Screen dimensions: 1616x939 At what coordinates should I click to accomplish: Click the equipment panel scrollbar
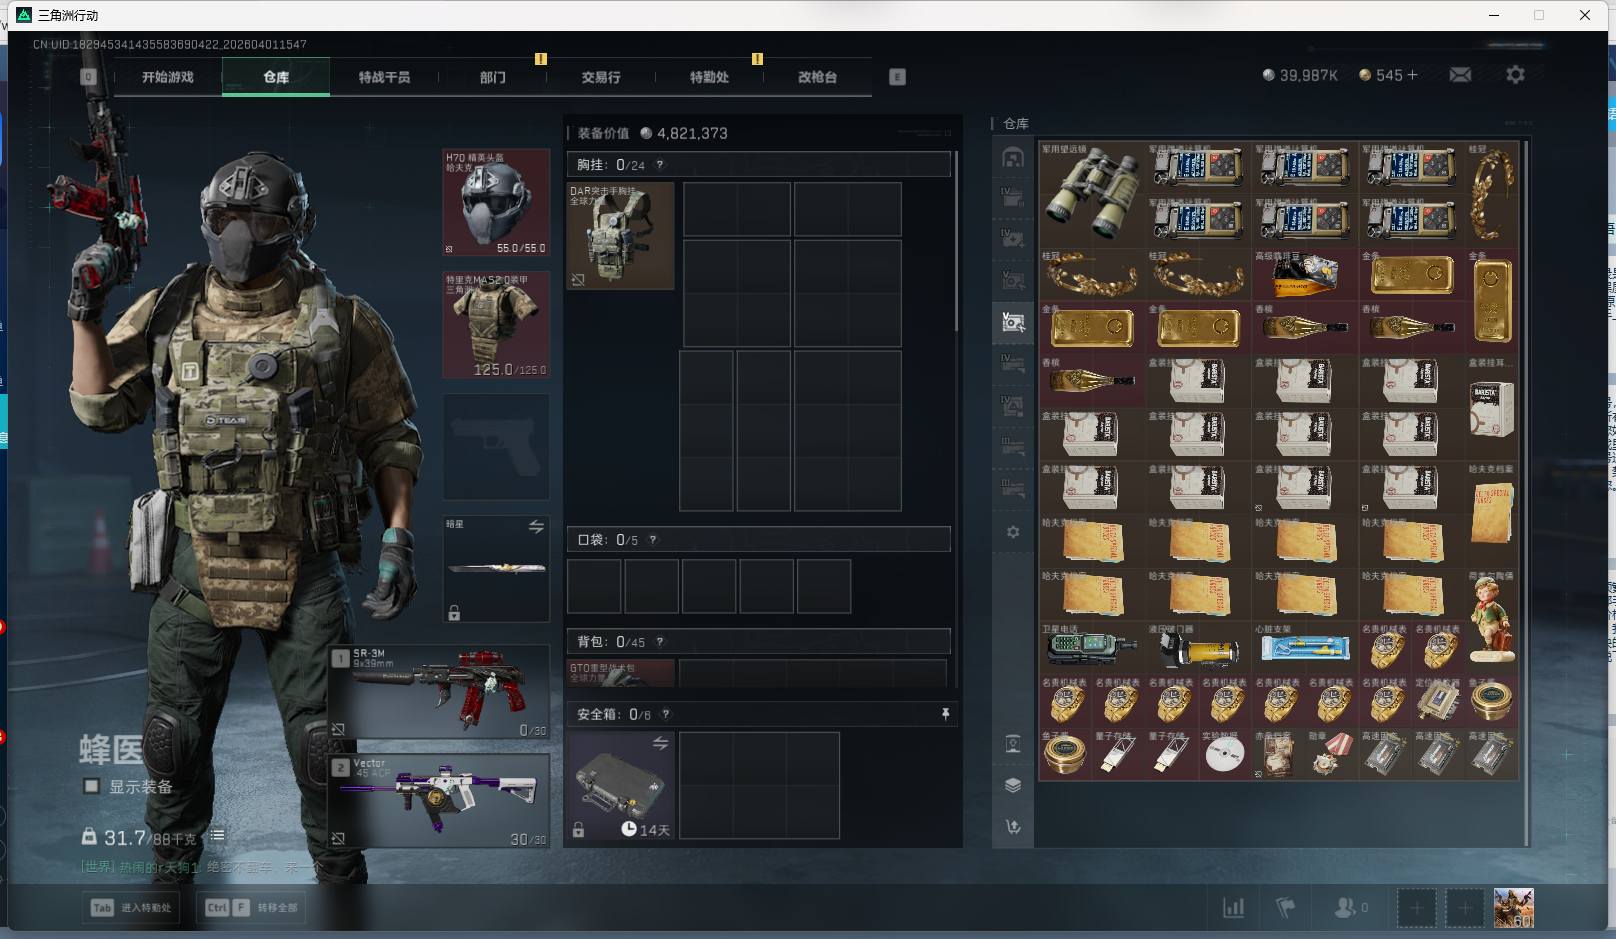[x=957, y=240]
